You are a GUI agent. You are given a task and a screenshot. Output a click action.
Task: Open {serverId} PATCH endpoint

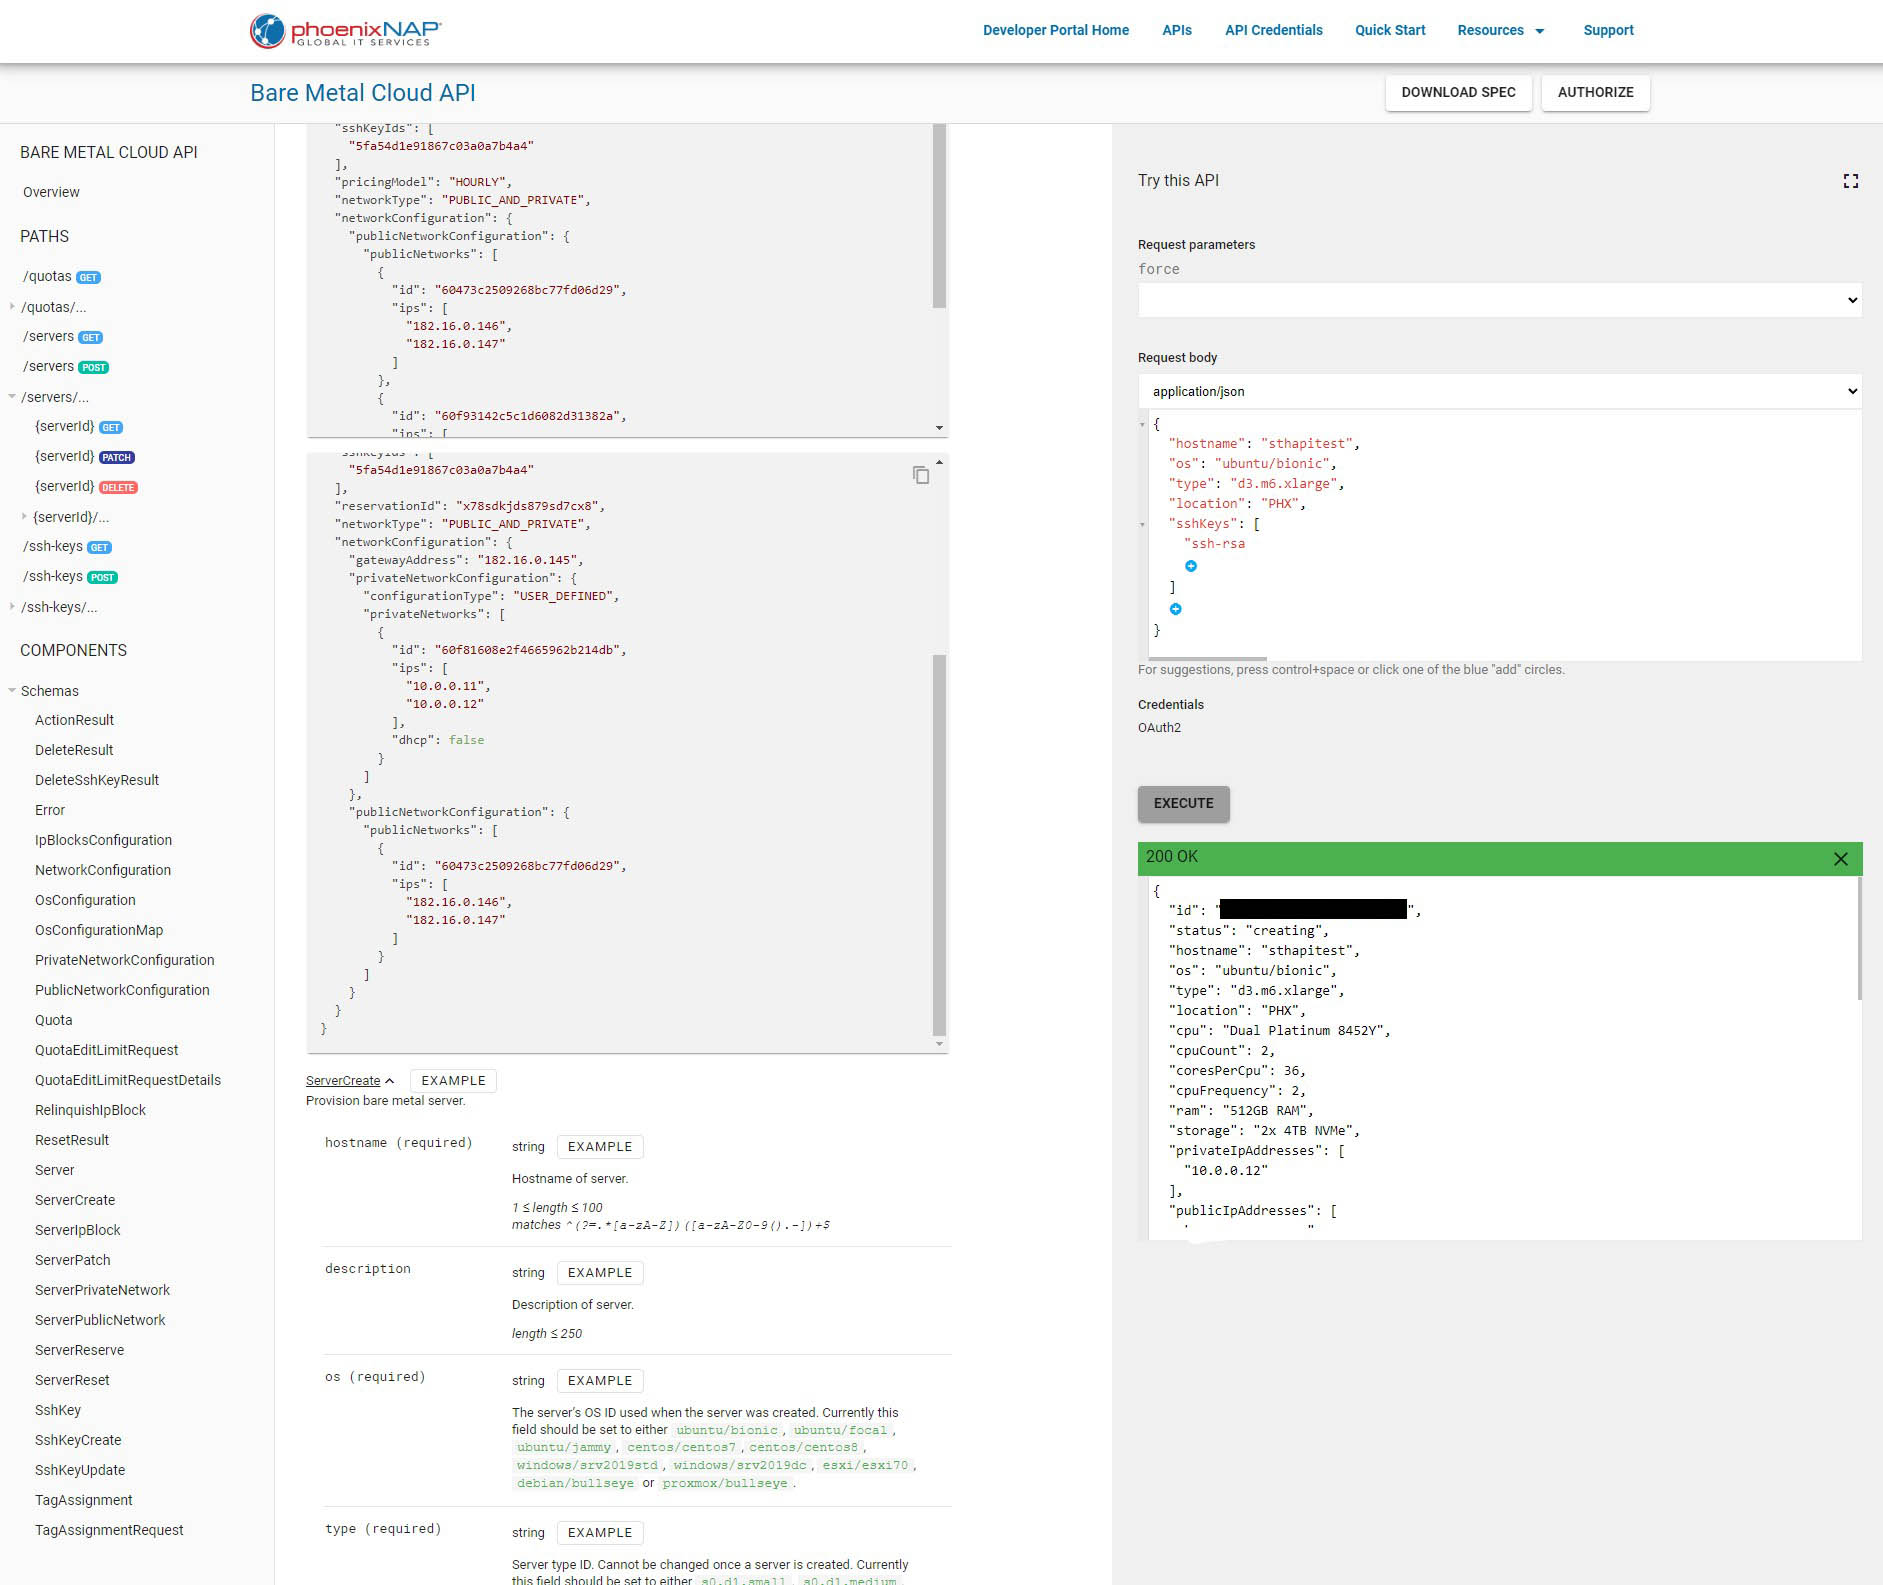pos(85,457)
